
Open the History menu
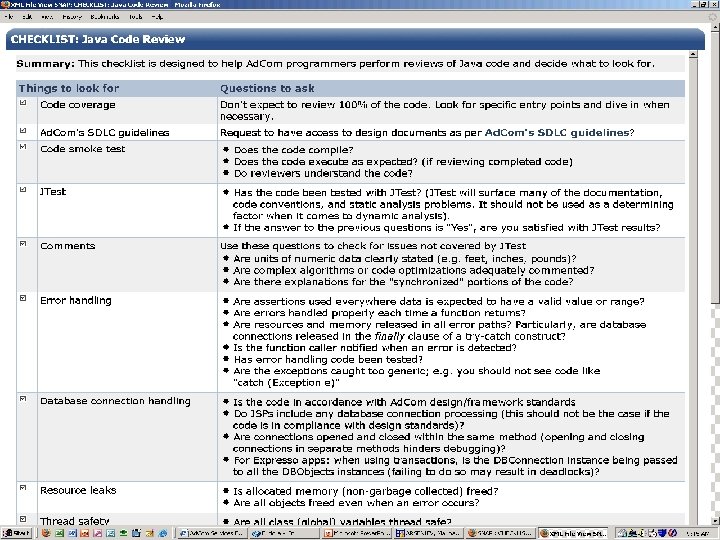click(x=72, y=17)
